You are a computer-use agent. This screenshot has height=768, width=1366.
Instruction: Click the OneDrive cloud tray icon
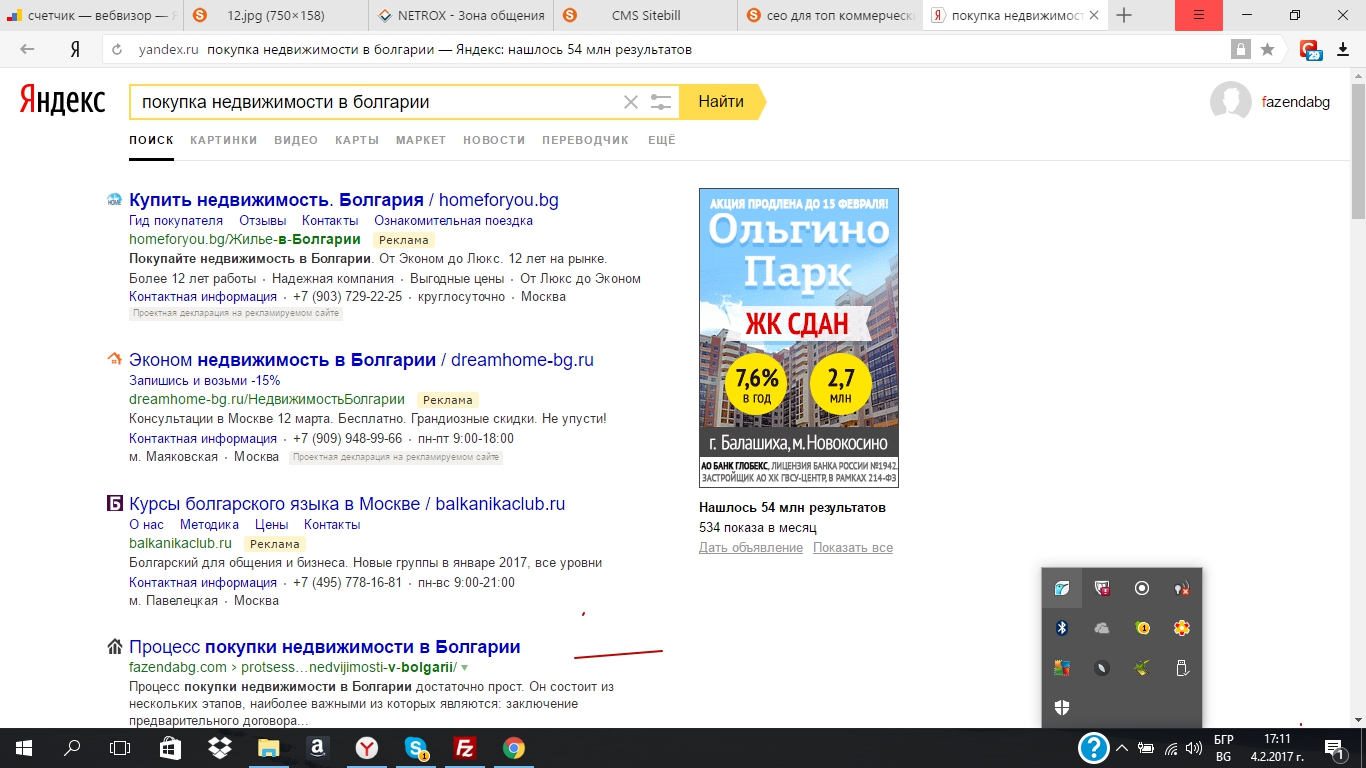[1102, 628]
